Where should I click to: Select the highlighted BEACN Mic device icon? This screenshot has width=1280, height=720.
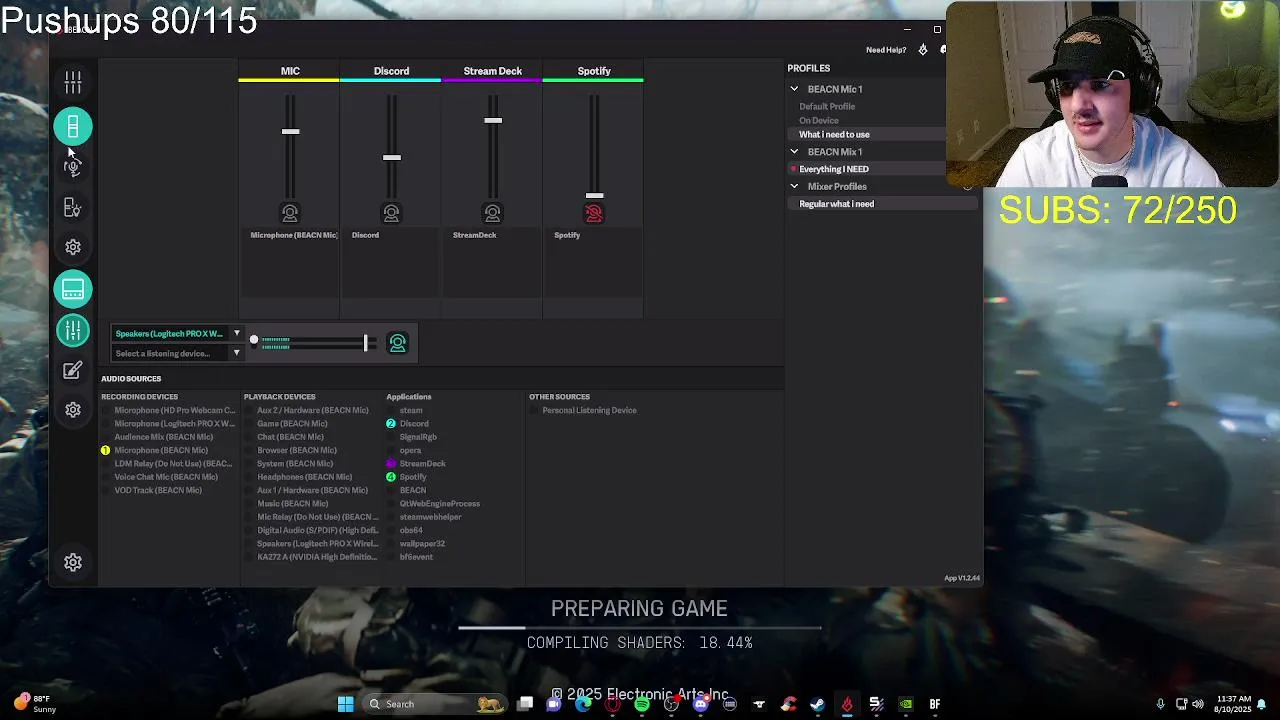pyautogui.click(x=73, y=127)
